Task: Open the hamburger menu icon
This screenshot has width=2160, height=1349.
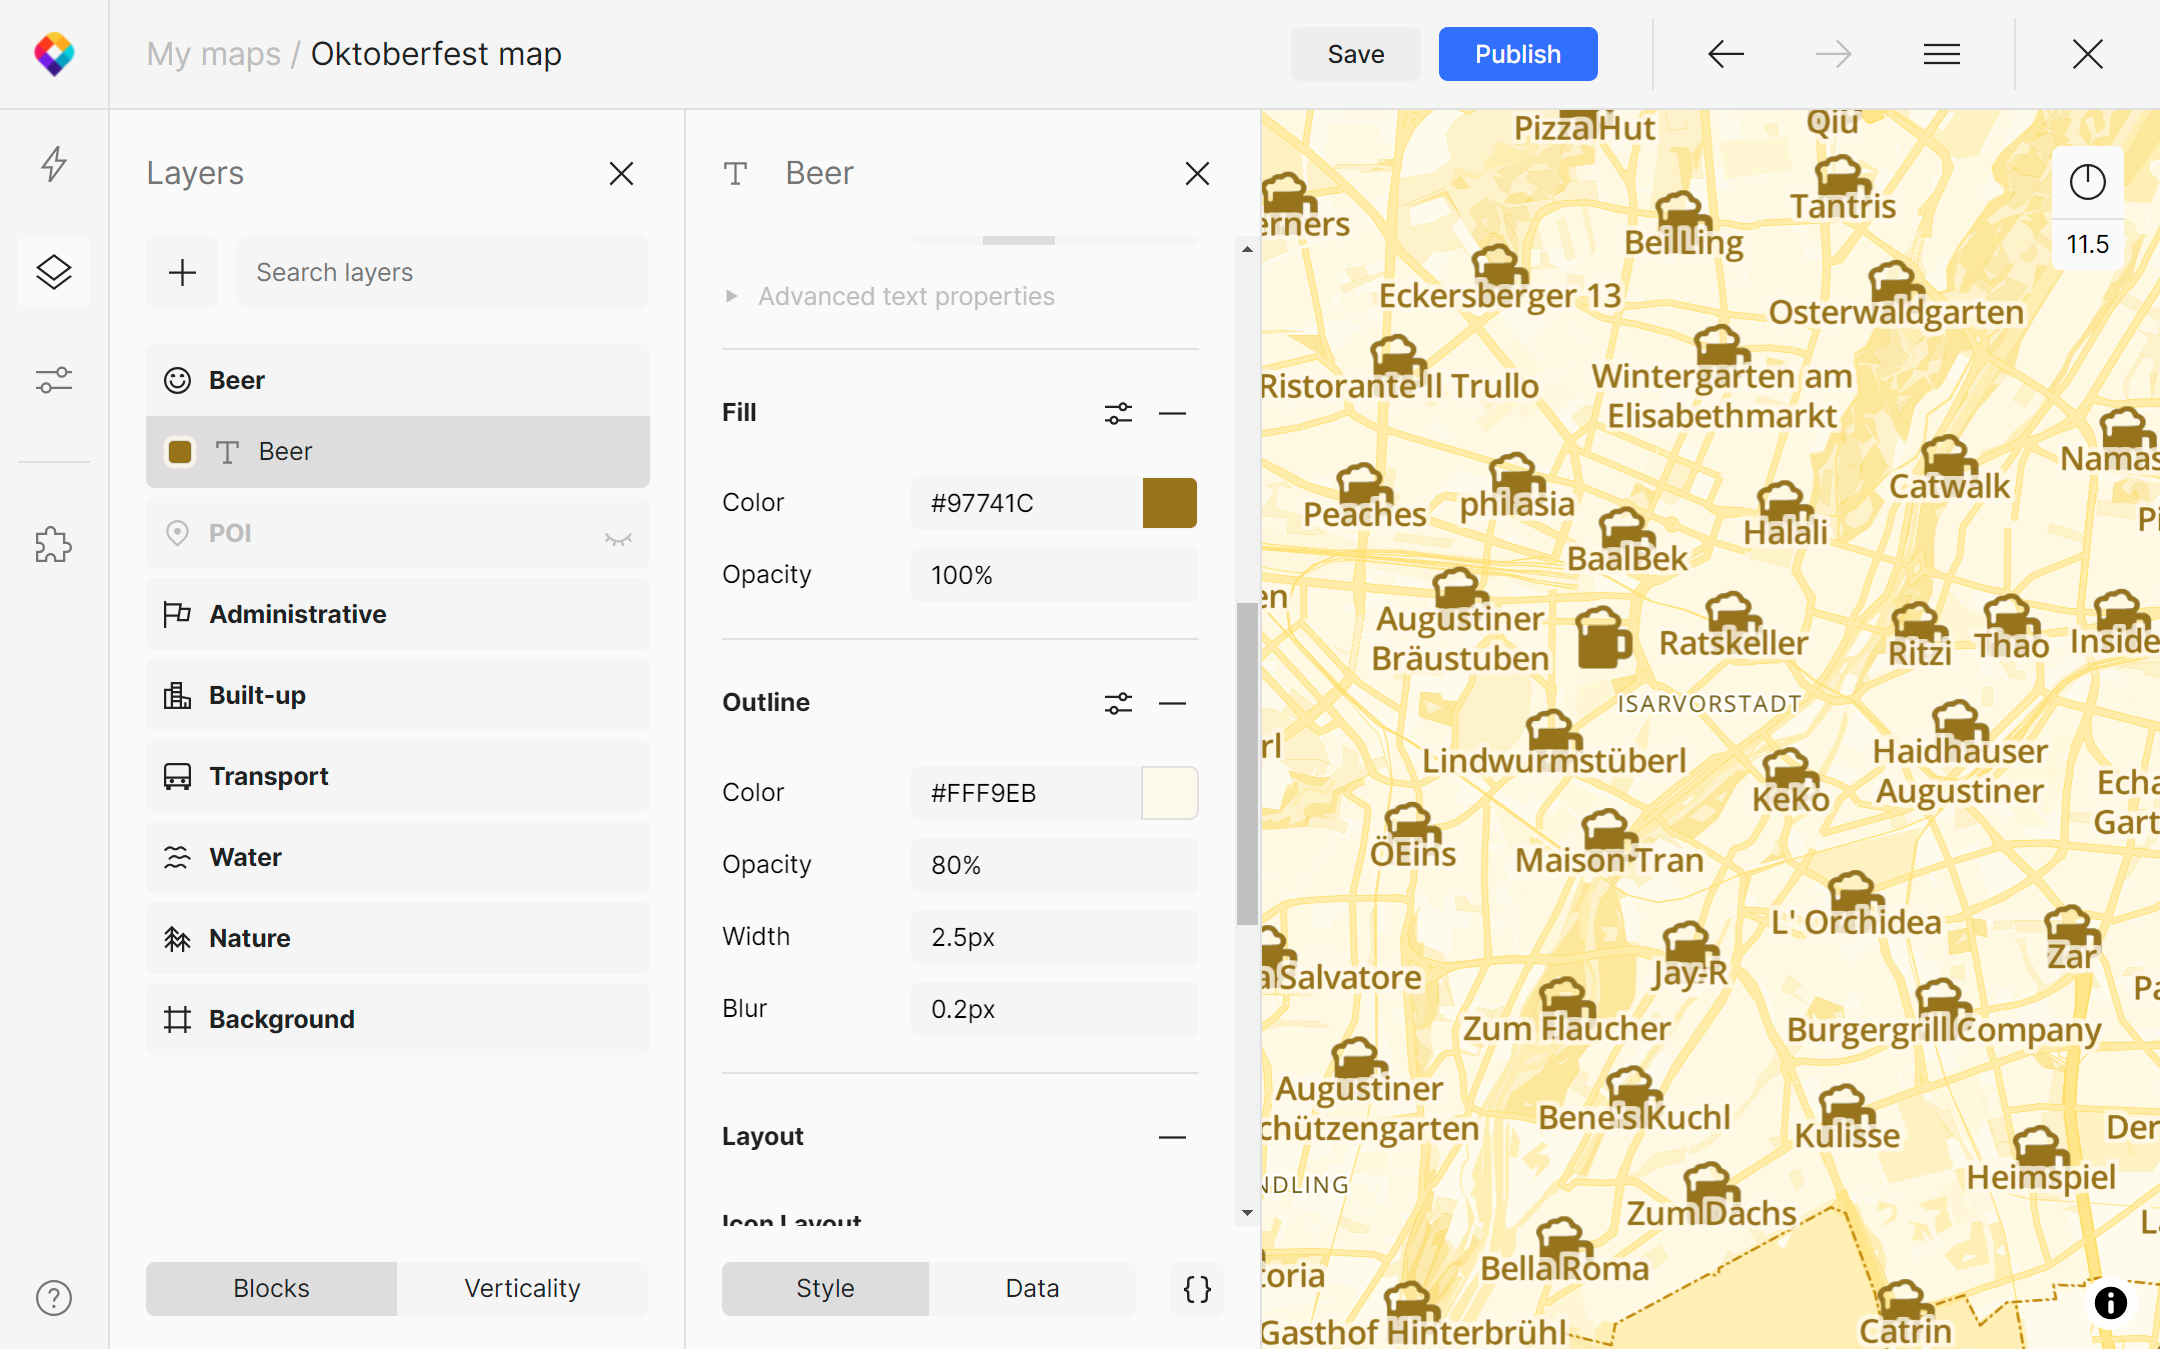Action: point(1941,54)
